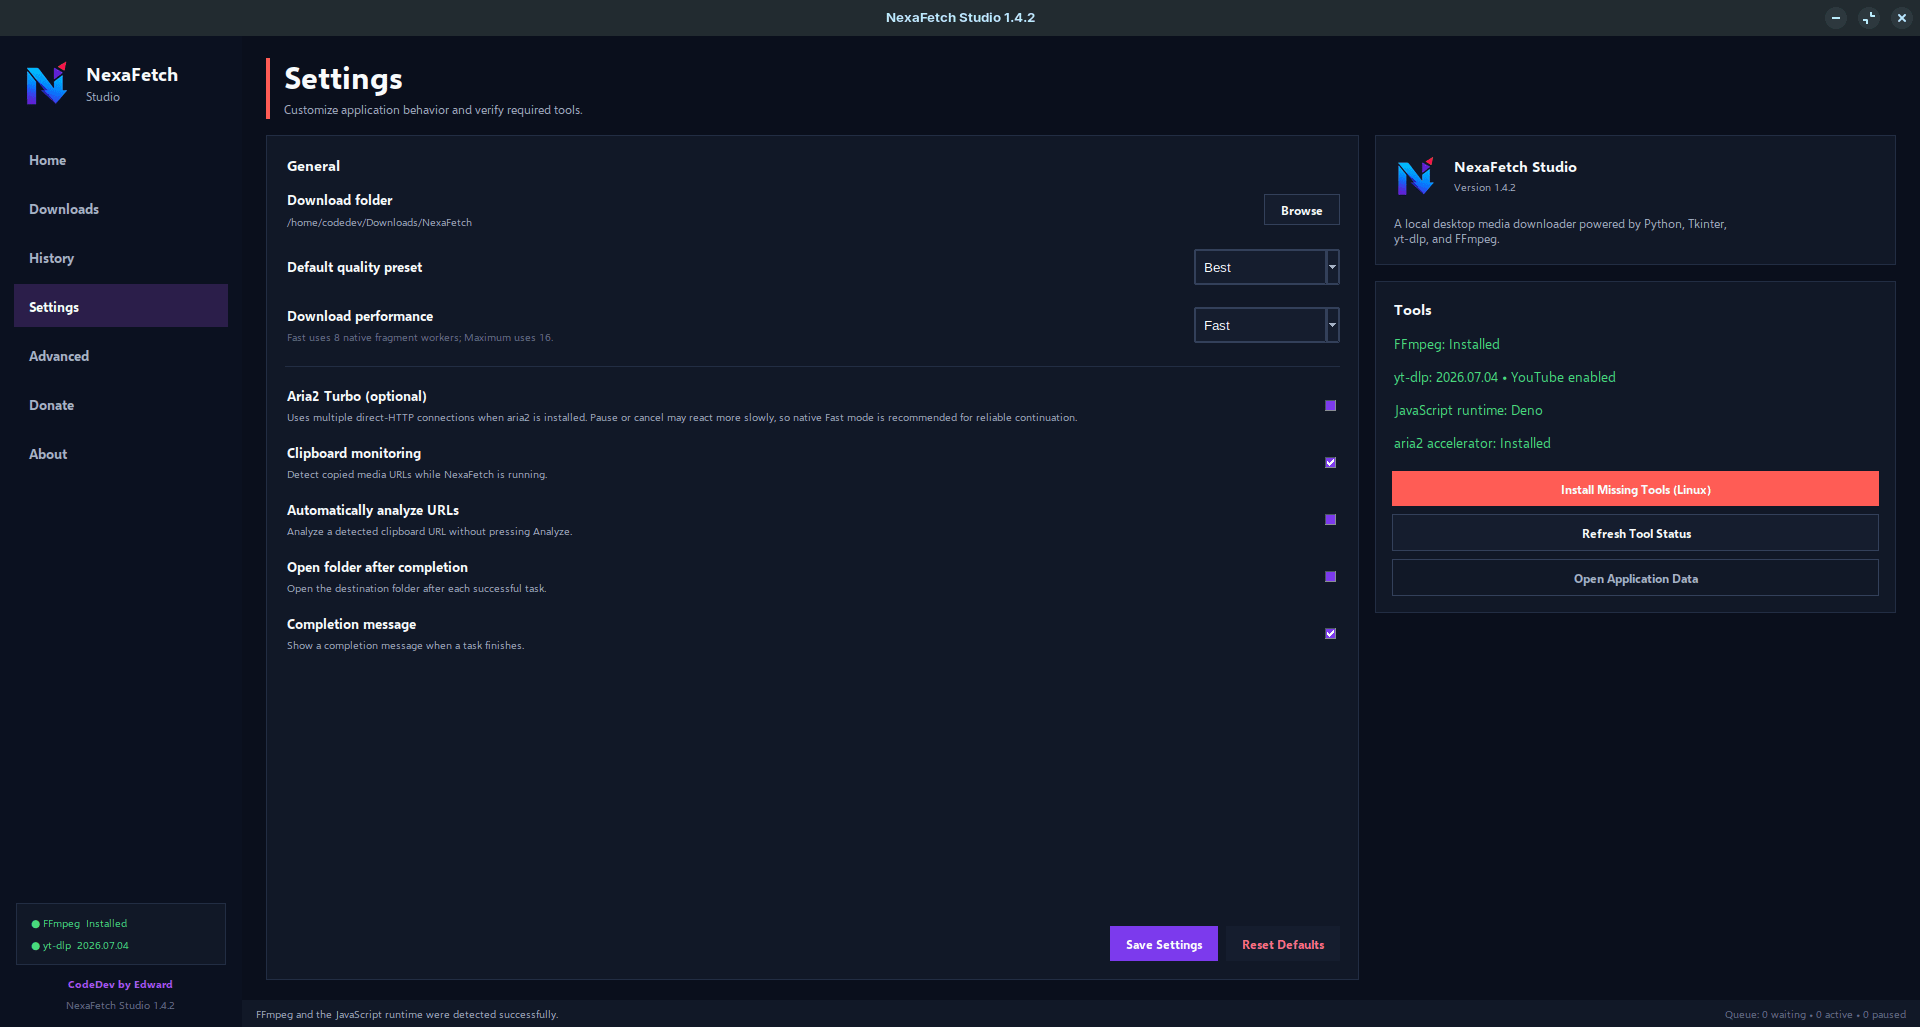Click the "Clipboard monitoring" label
This screenshot has width=1920, height=1027.
pyautogui.click(x=354, y=453)
